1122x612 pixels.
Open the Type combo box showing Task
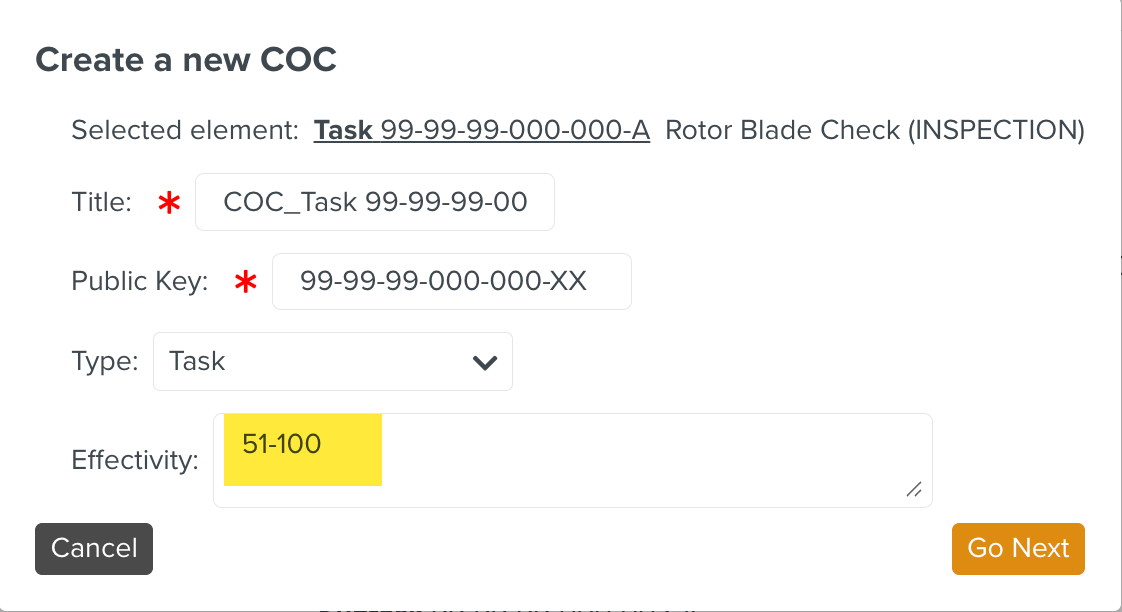tap(332, 362)
